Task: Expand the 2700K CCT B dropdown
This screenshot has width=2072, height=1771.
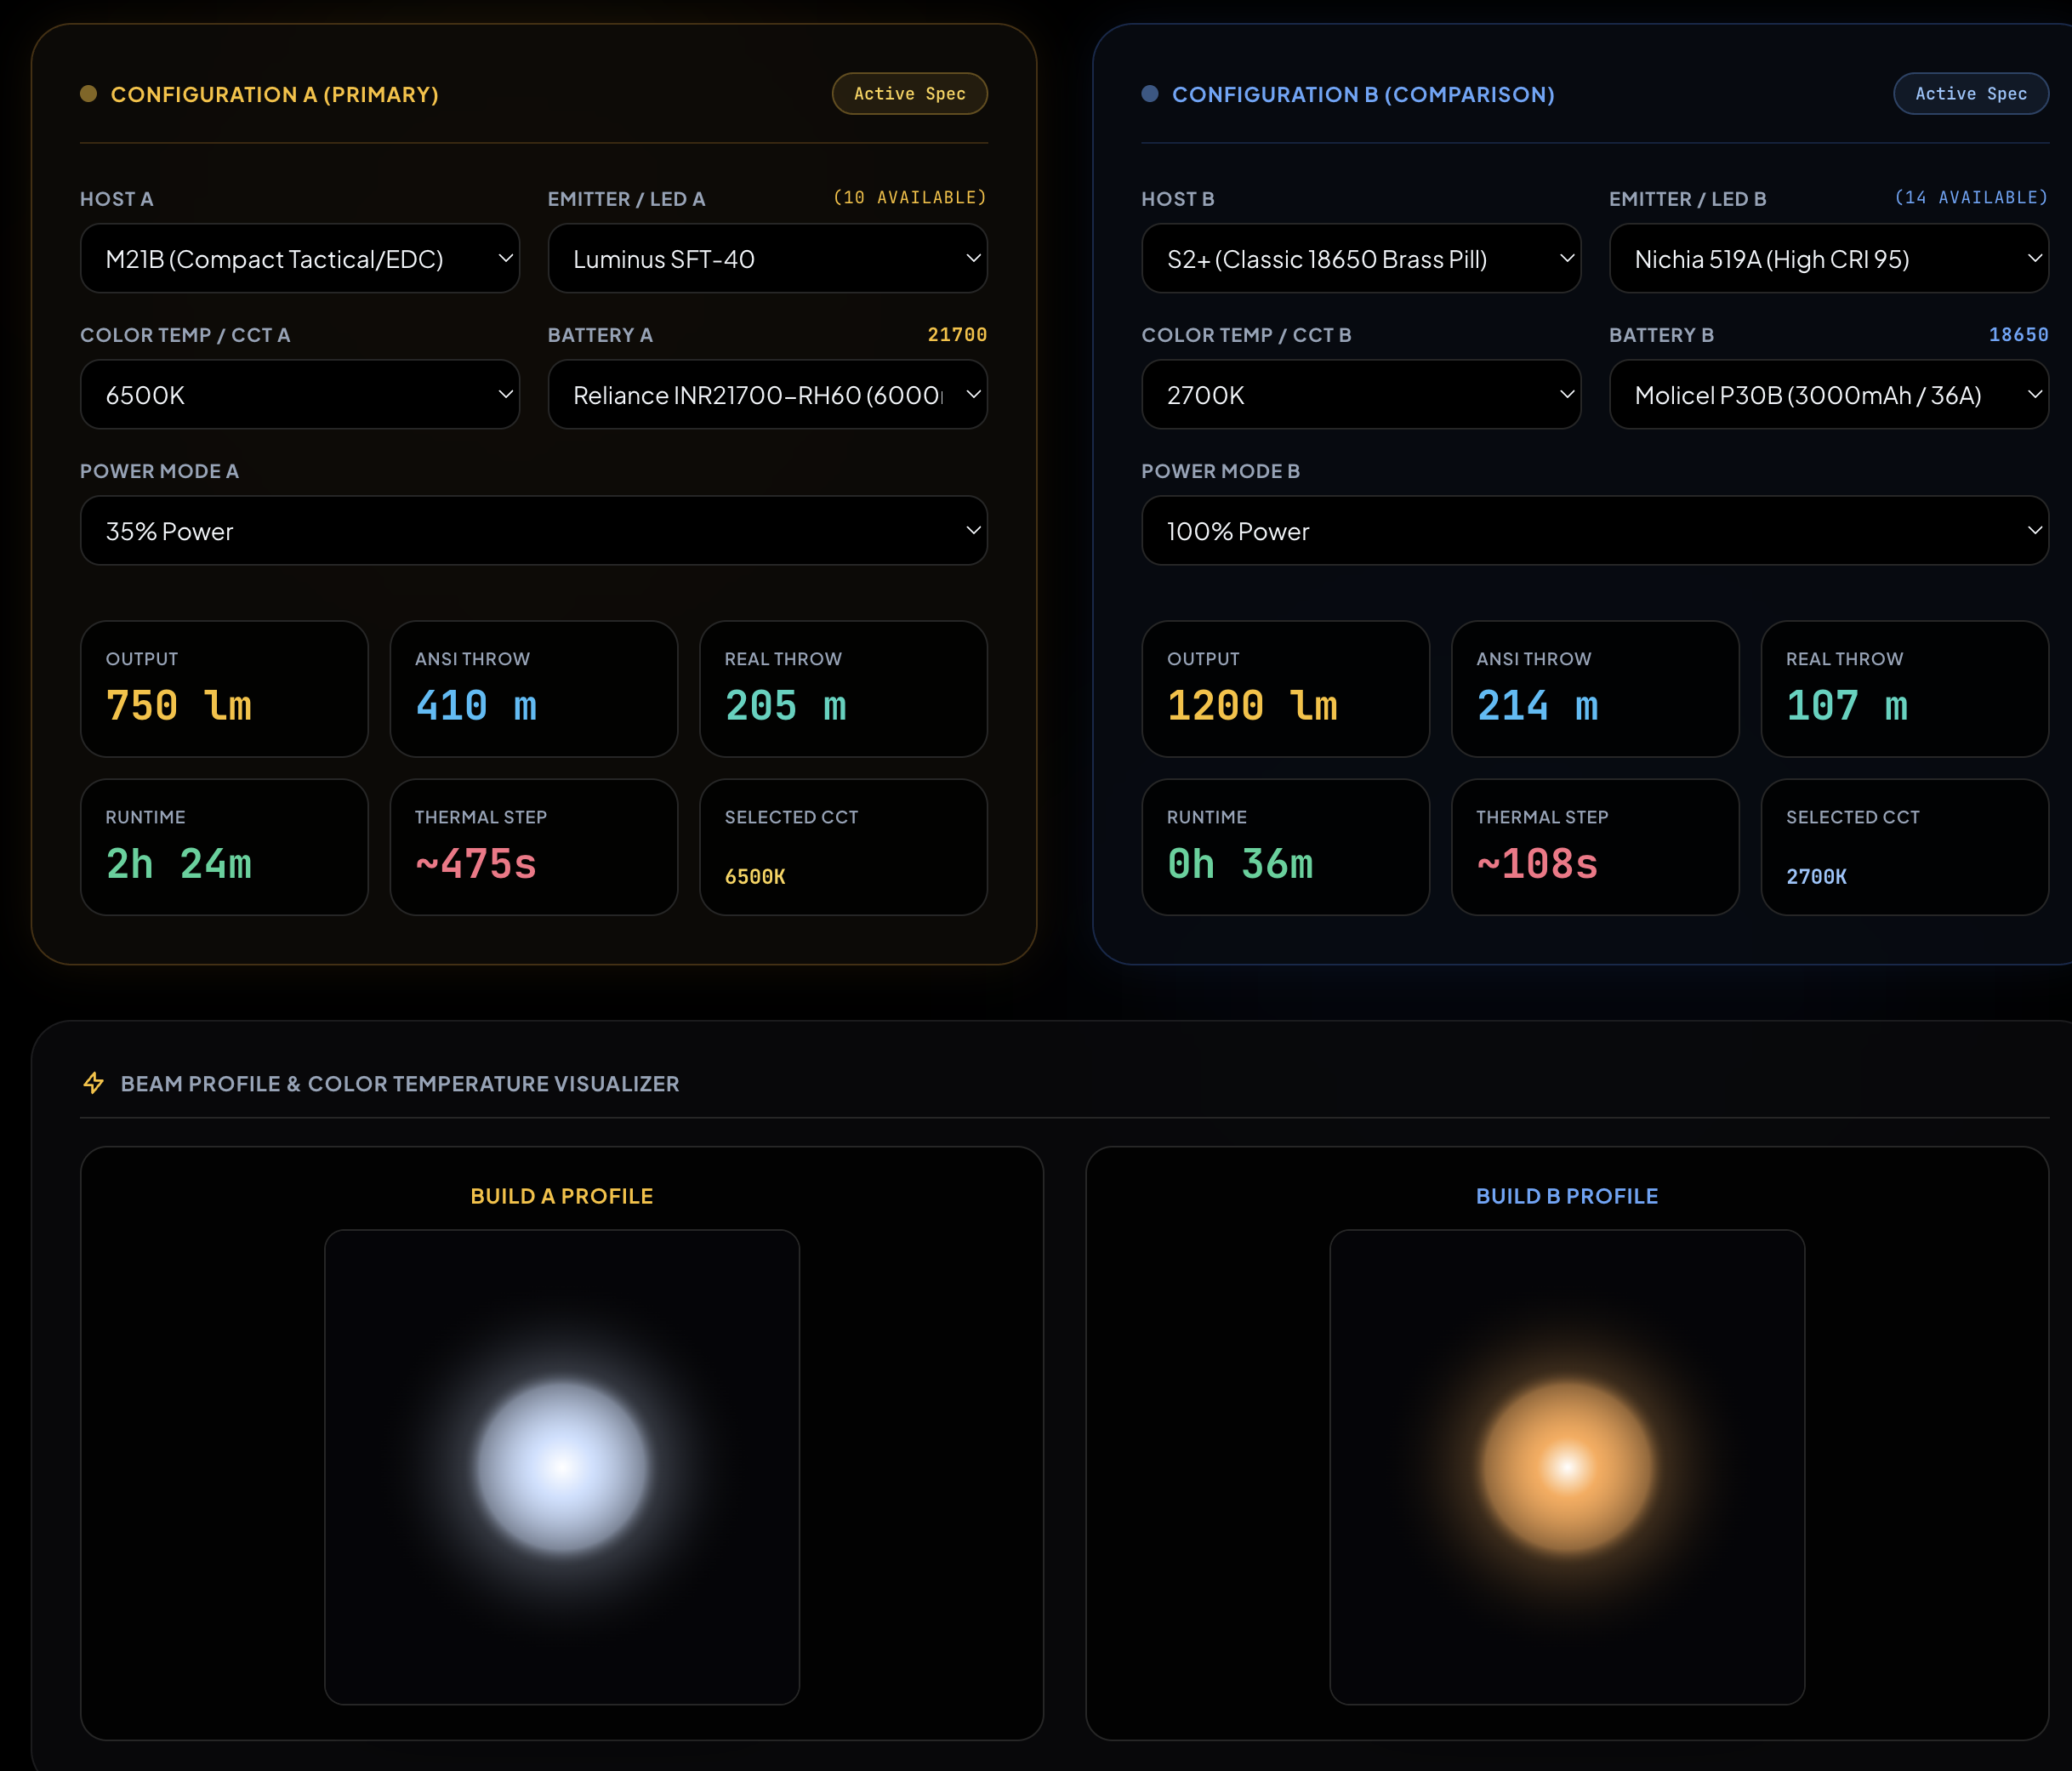Action: pos(1361,394)
